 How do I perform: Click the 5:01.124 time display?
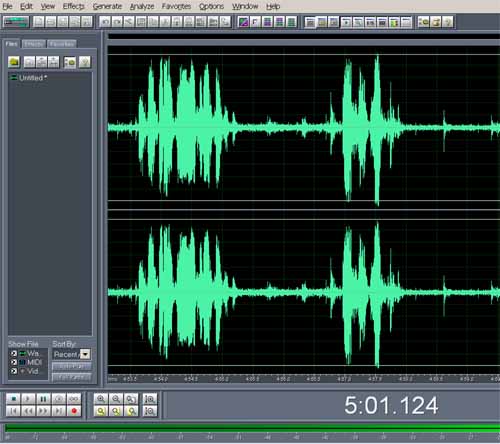391,405
